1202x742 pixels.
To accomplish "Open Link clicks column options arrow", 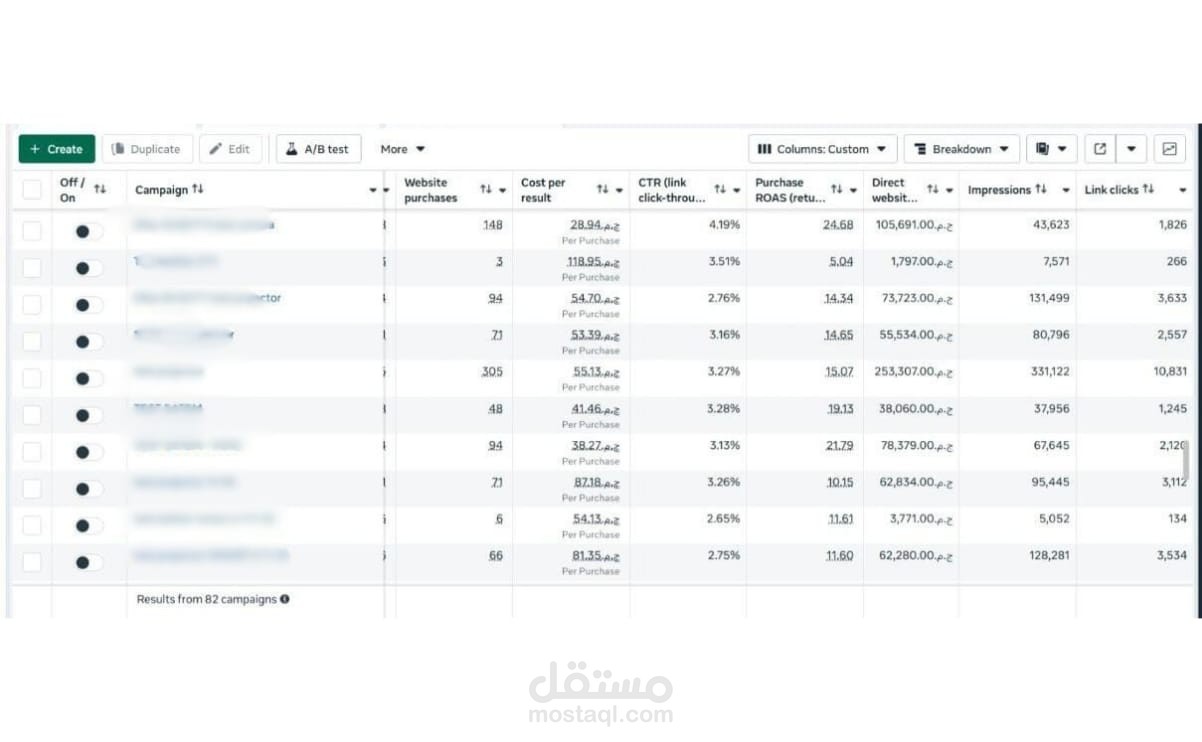I will click(1183, 190).
